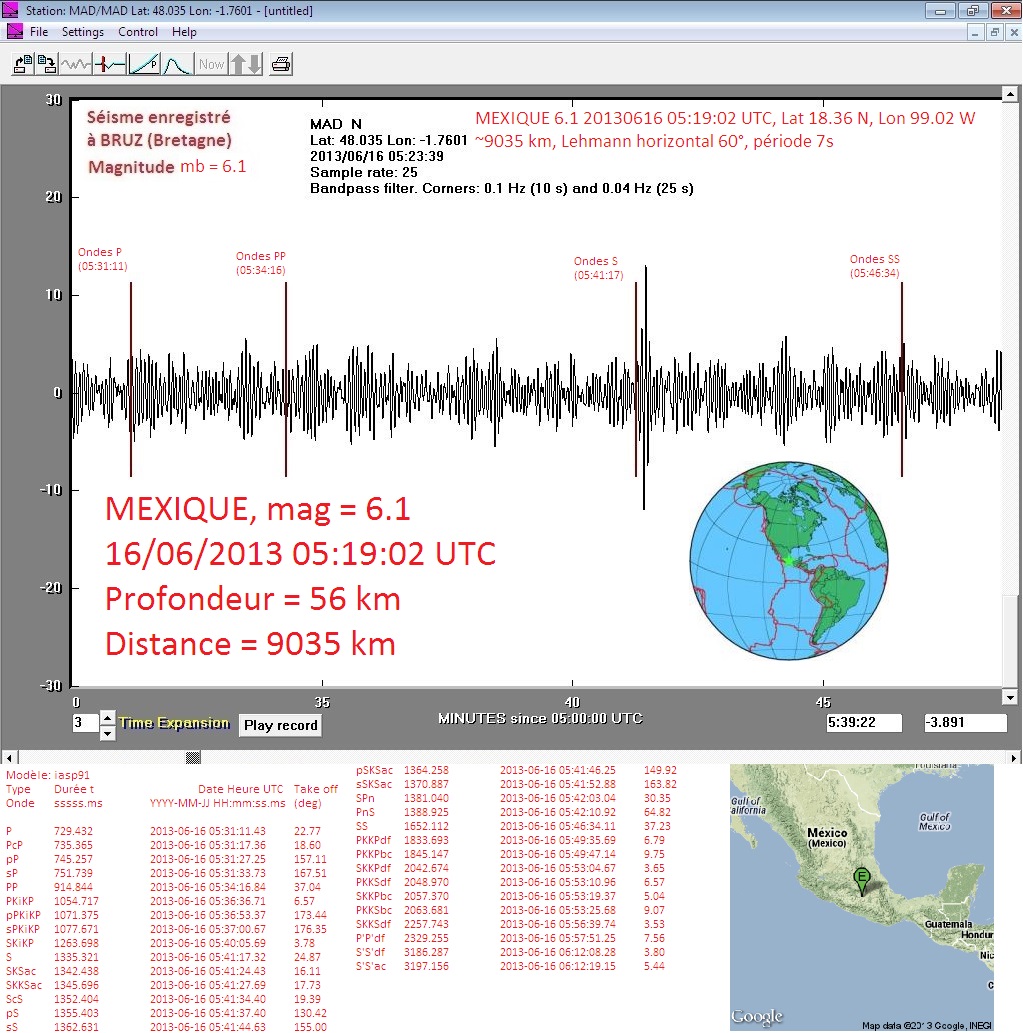Click the horizontal scrollbar thumb under the seismogram

coord(194,757)
